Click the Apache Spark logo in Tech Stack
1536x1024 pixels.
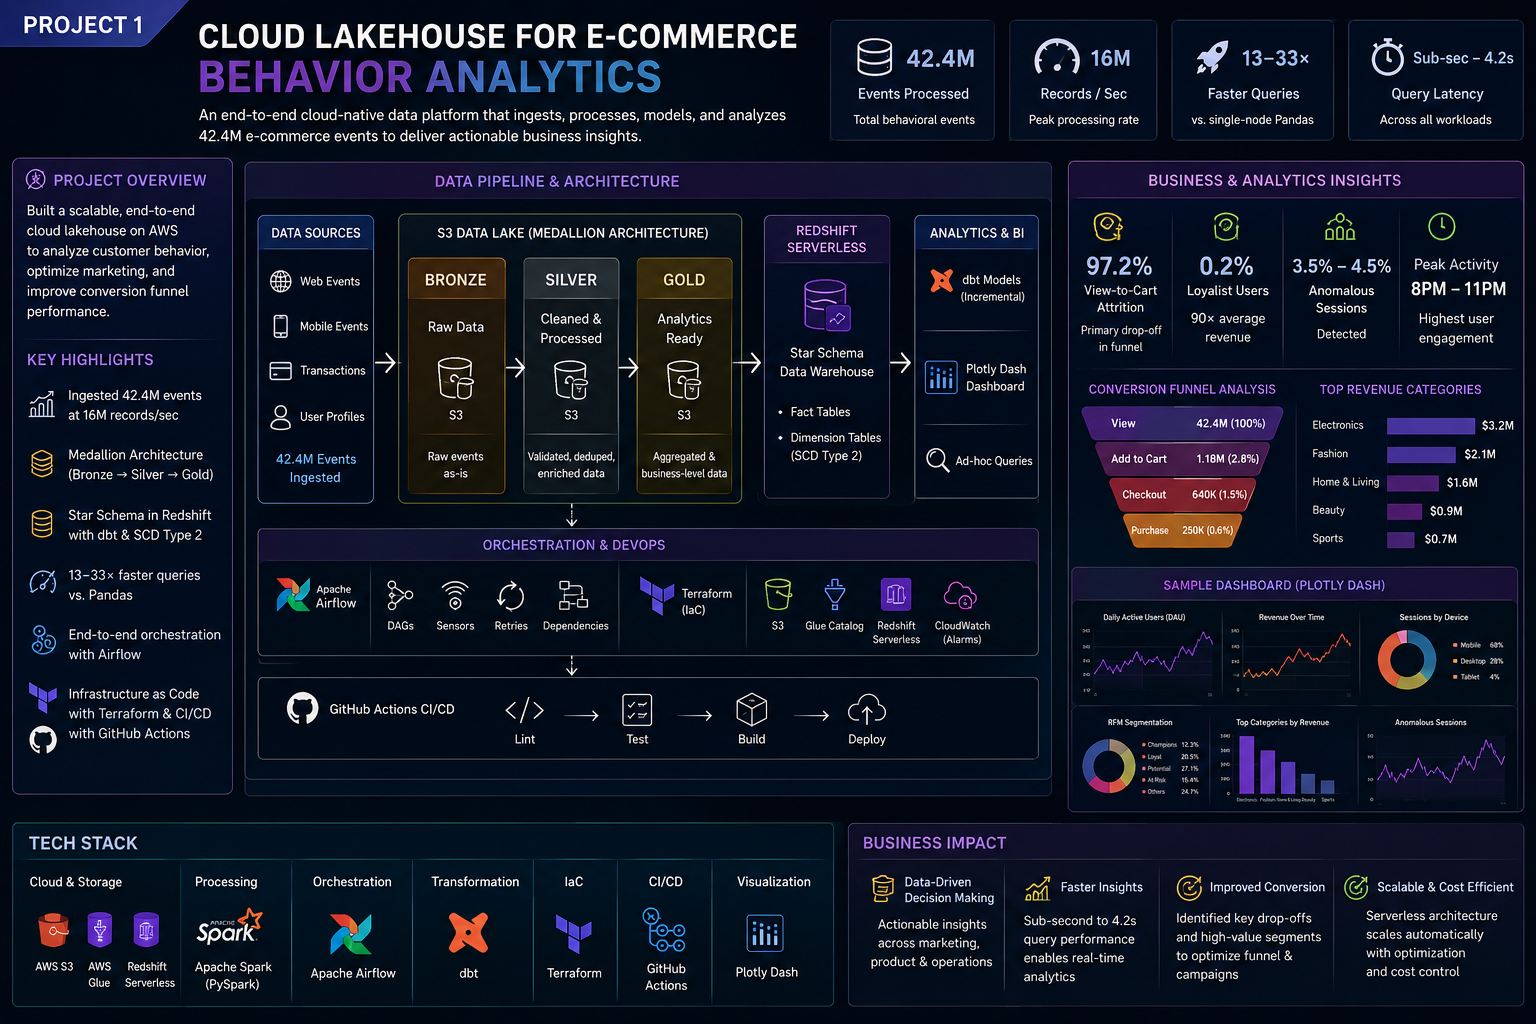tap(229, 928)
